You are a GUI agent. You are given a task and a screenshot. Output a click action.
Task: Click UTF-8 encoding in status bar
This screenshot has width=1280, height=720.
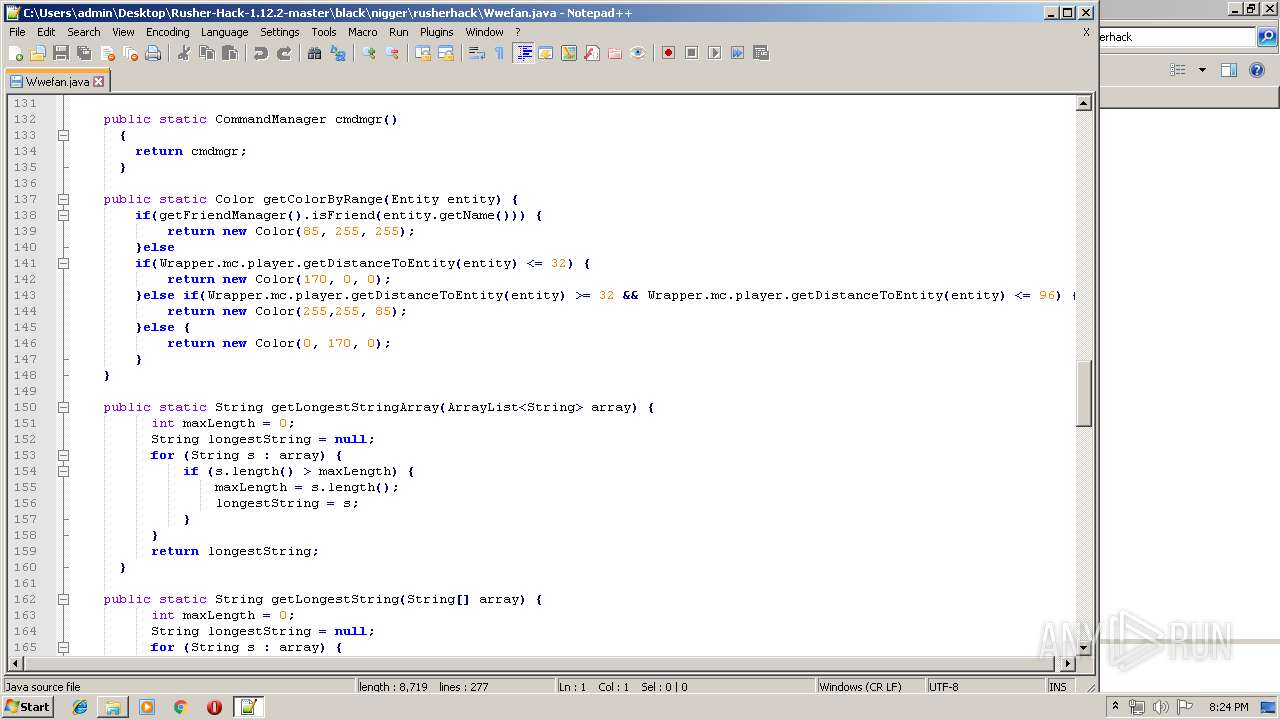click(943, 687)
